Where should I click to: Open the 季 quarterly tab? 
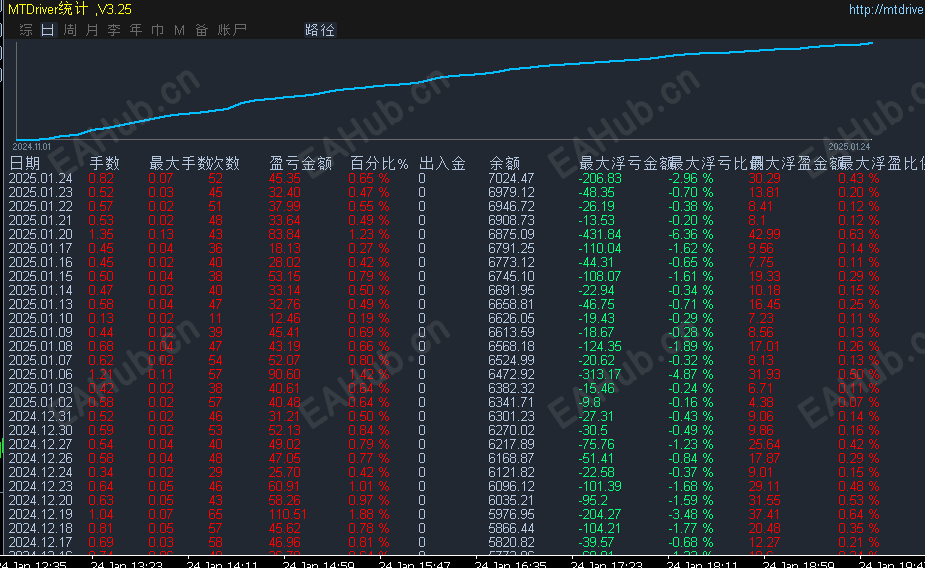coord(114,30)
